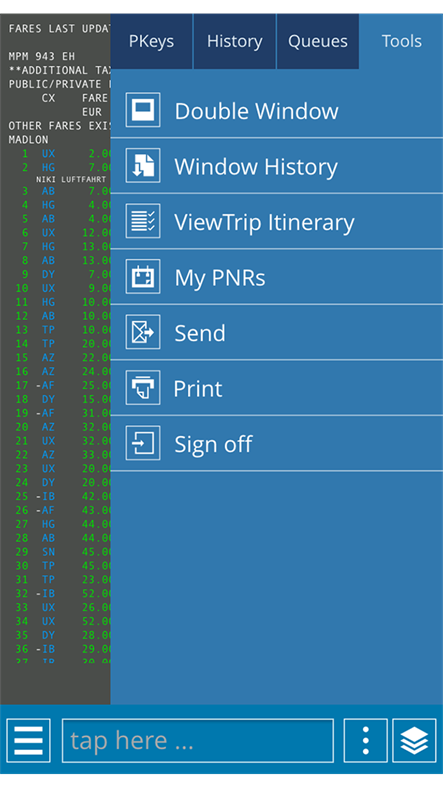Open the ViewTrip Itinerary label
This screenshot has width=443, height=788.
point(264,223)
